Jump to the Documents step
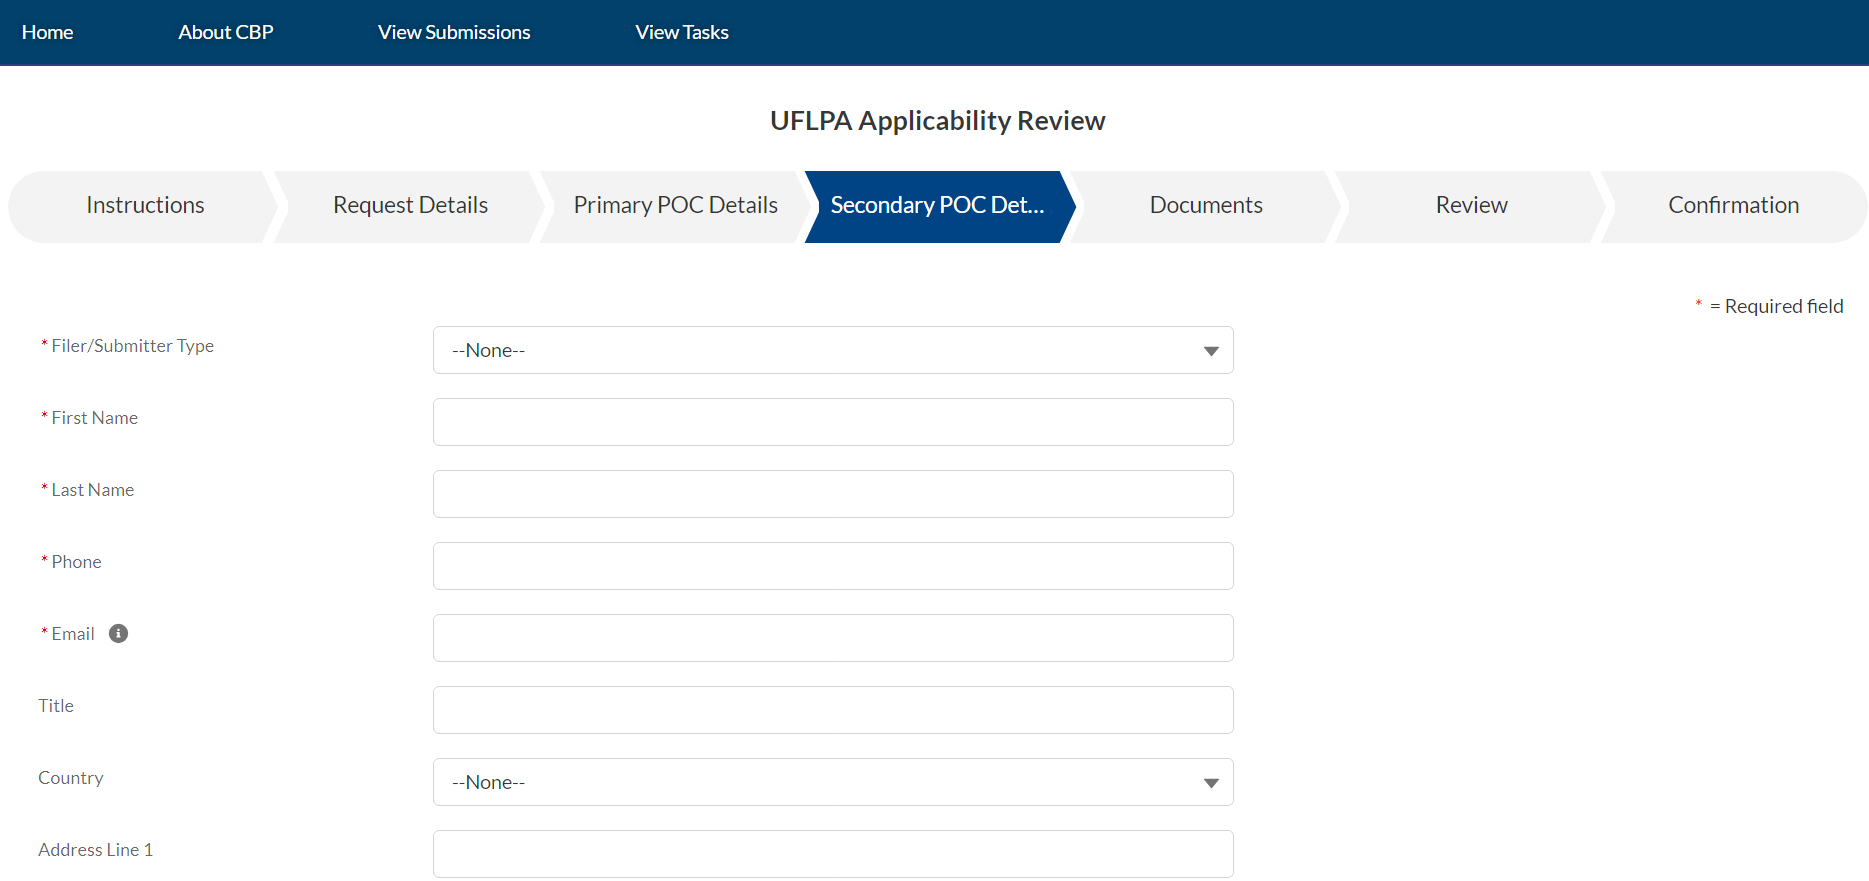 click(x=1206, y=206)
